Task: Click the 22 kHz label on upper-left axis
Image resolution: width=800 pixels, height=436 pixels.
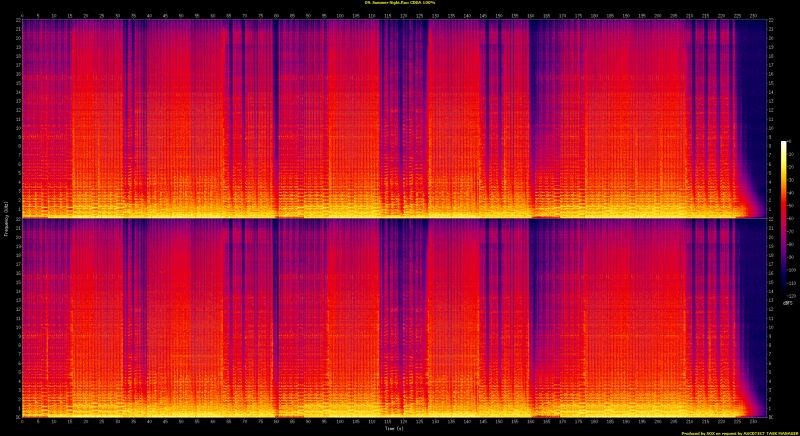Action: click(x=17, y=21)
